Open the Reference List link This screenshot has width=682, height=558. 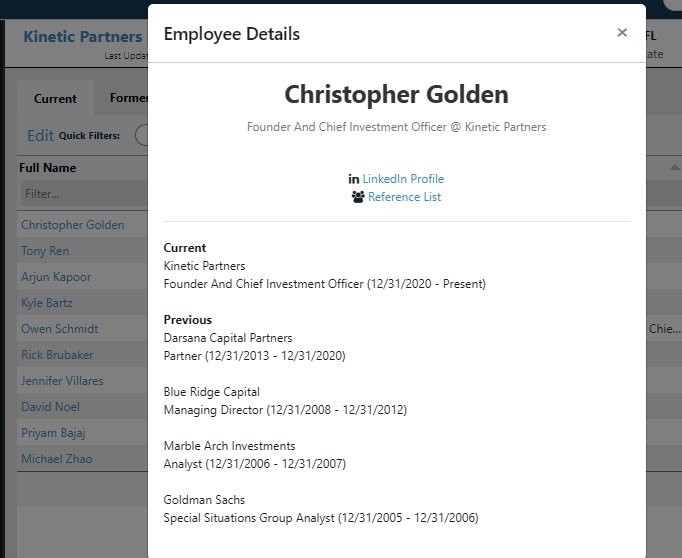pos(404,197)
